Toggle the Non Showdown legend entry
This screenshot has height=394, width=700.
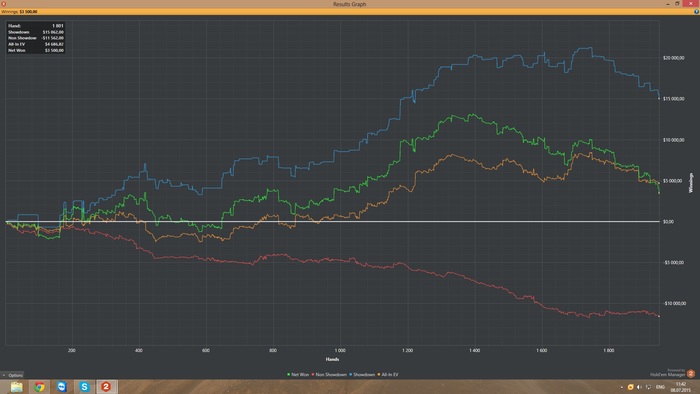[x=329, y=375]
